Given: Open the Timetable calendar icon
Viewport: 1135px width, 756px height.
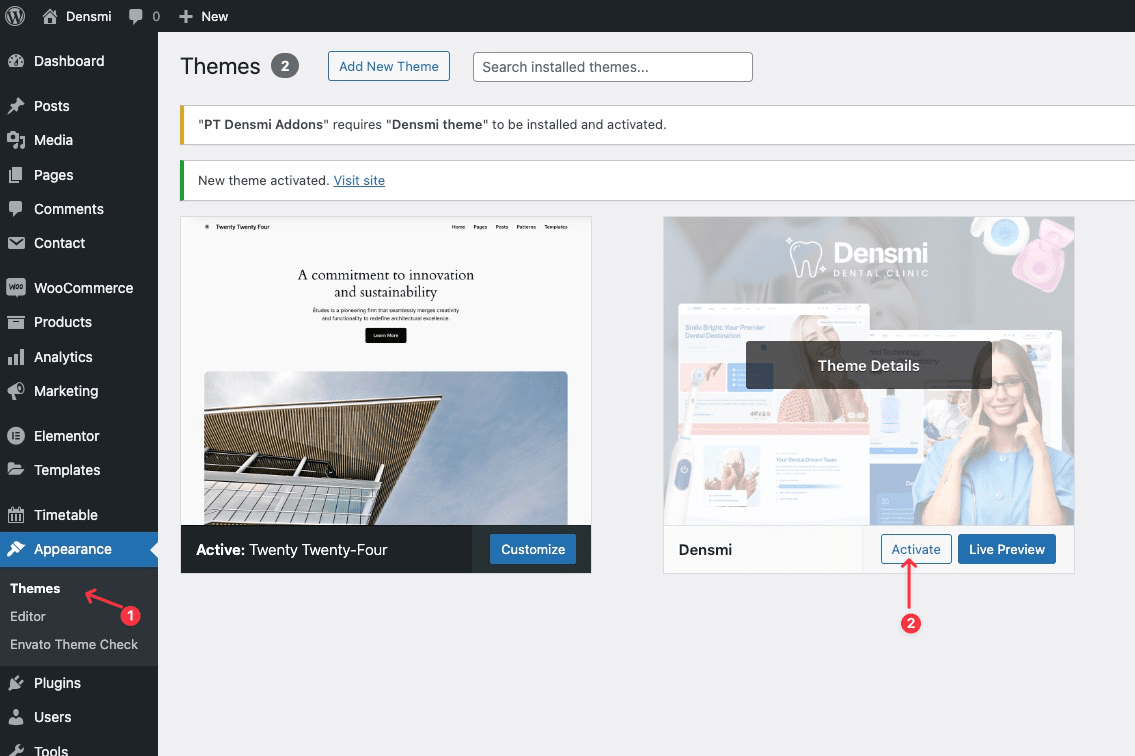Looking at the screenshot, I should pos(16,515).
